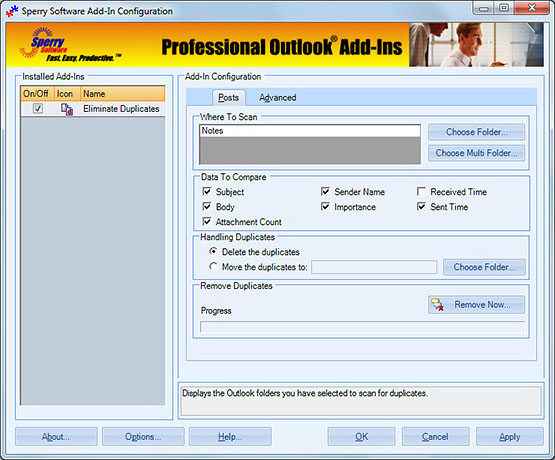Screen dimensions: 555x460
Task: Switch to the Posts tab
Action: (228, 98)
